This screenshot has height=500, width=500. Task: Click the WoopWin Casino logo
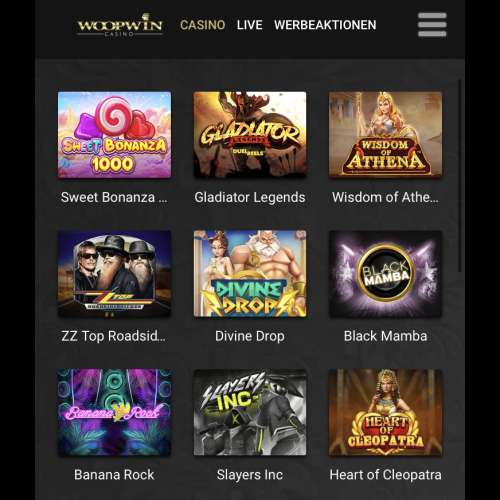coord(120,25)
